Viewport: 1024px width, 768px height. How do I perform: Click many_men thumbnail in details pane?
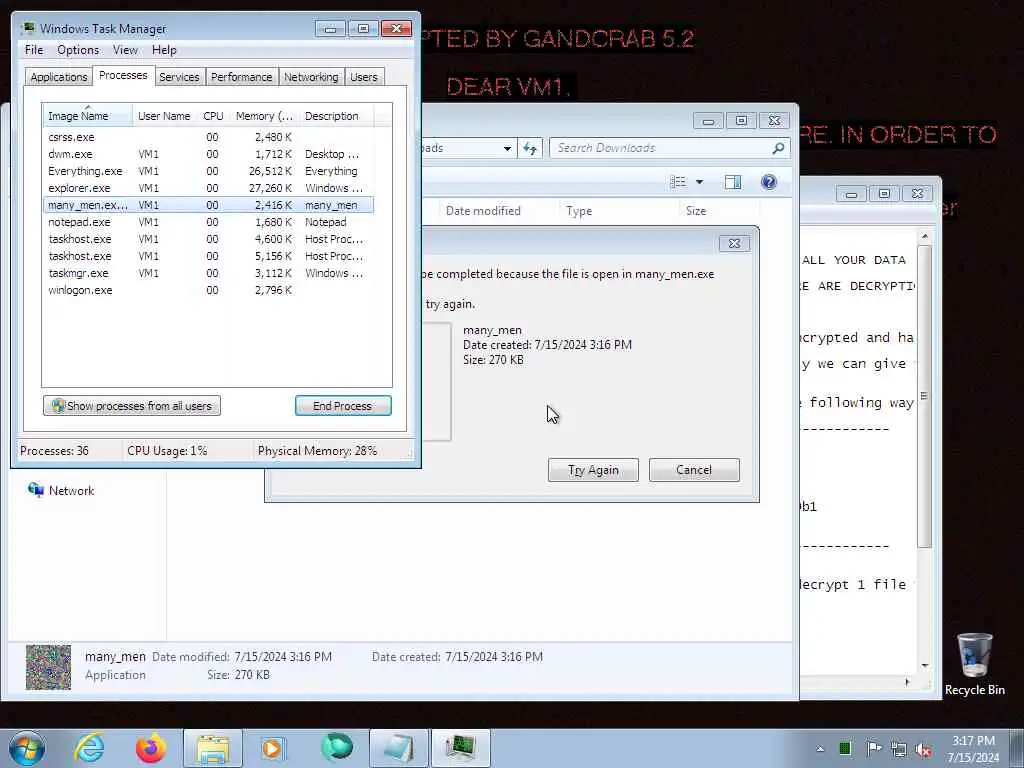pyautogui.click(x=48, y=667)
